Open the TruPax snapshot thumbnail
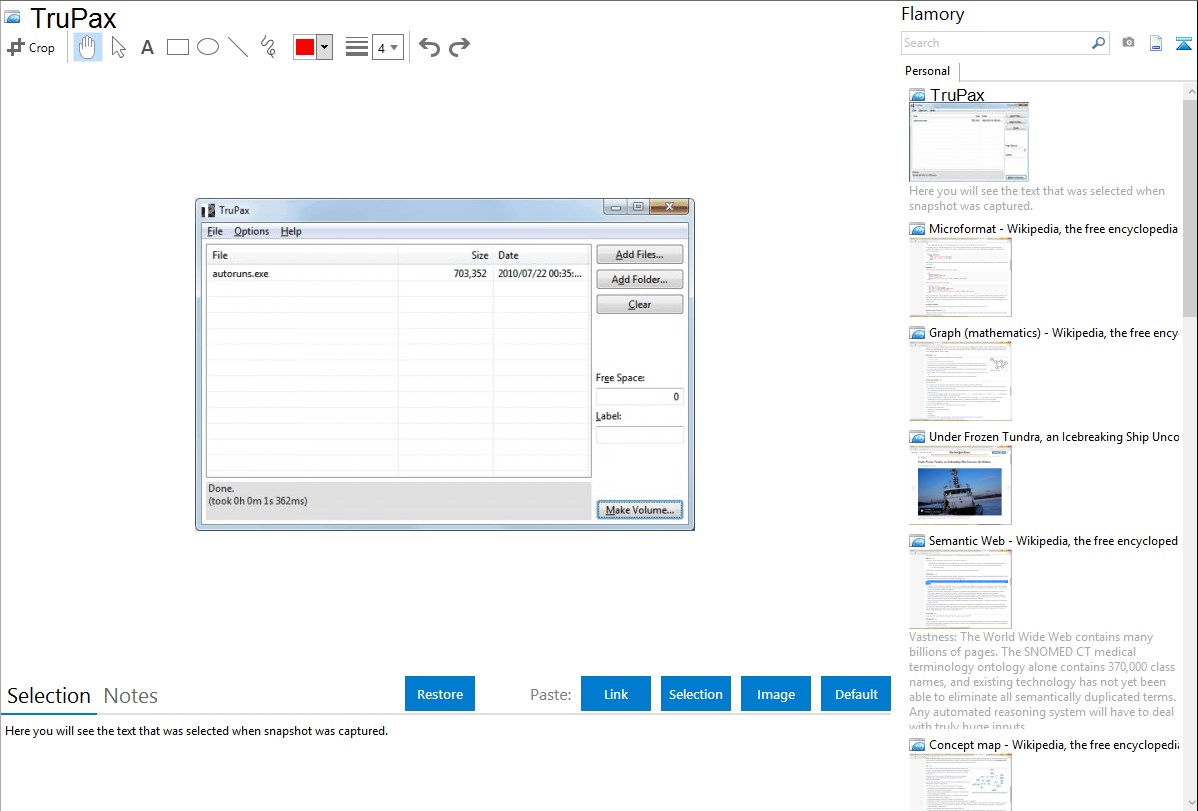The width and height of the screenshot is (1198, 811). (x=969, y=143)
